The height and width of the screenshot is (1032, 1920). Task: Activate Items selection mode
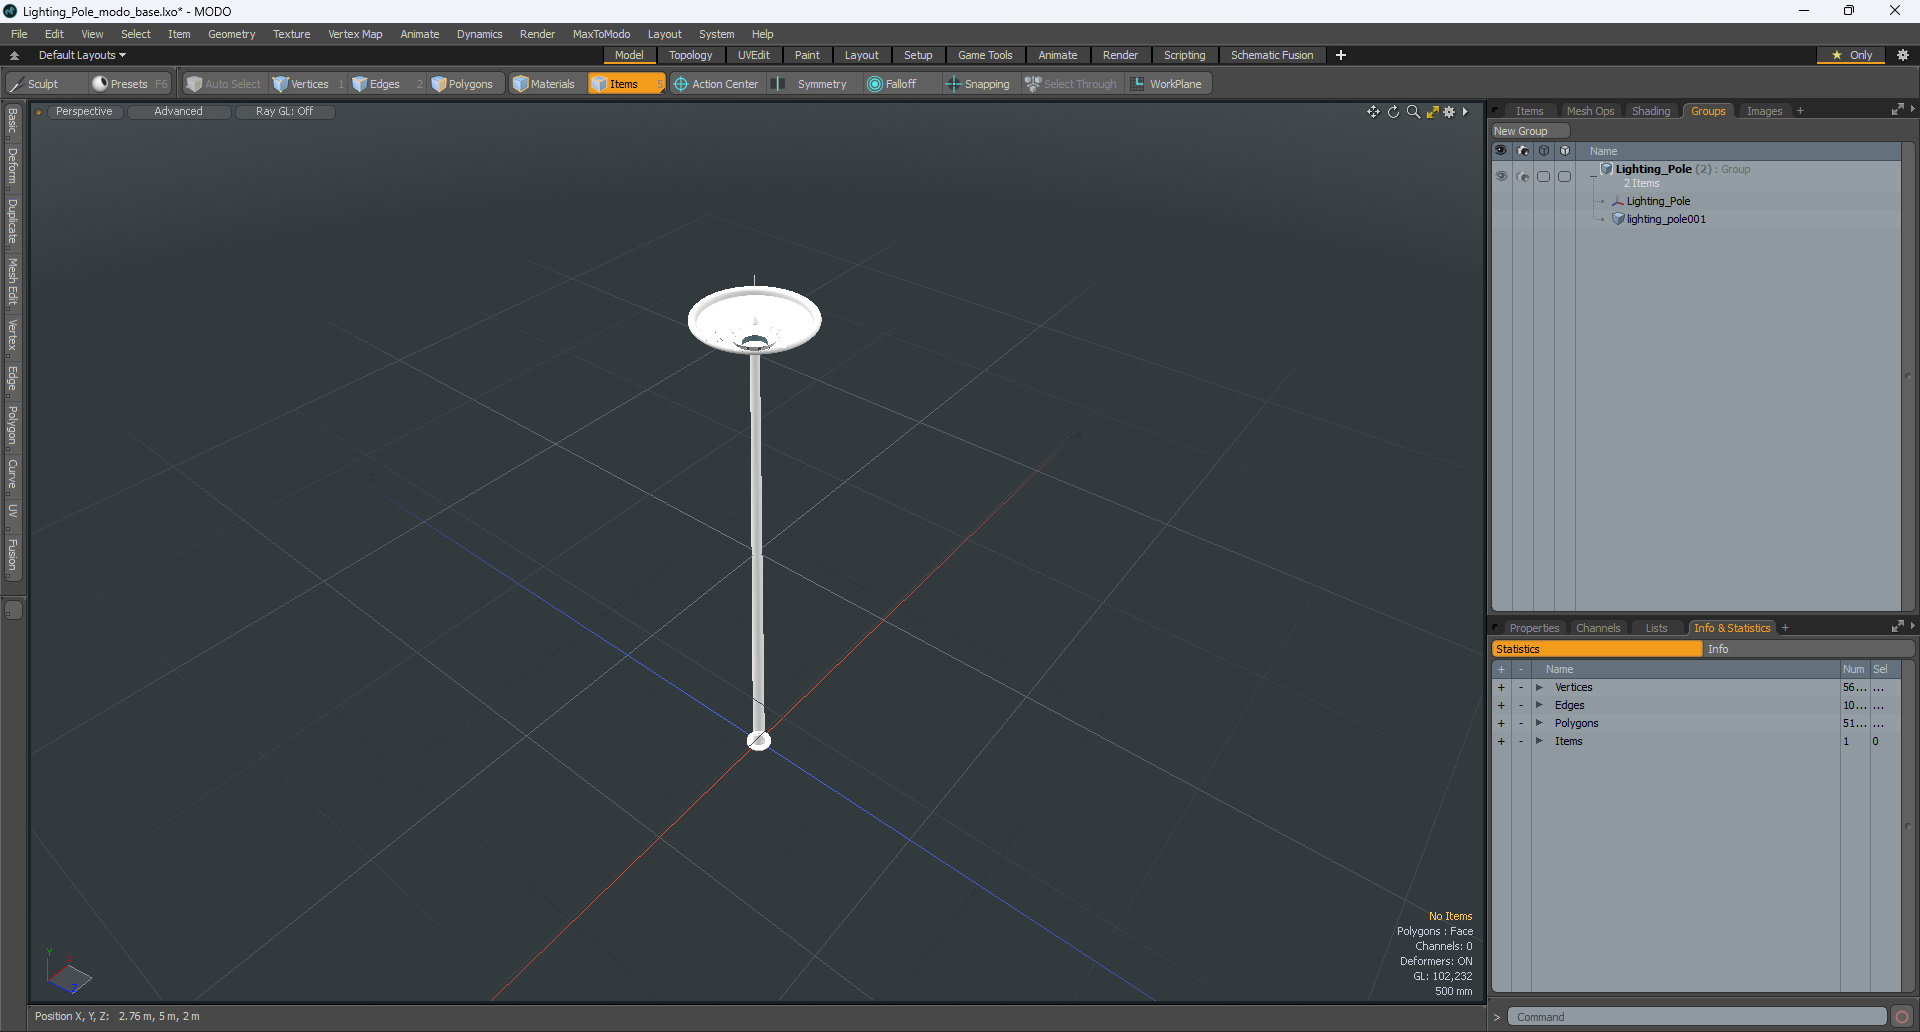pos(626,84)
